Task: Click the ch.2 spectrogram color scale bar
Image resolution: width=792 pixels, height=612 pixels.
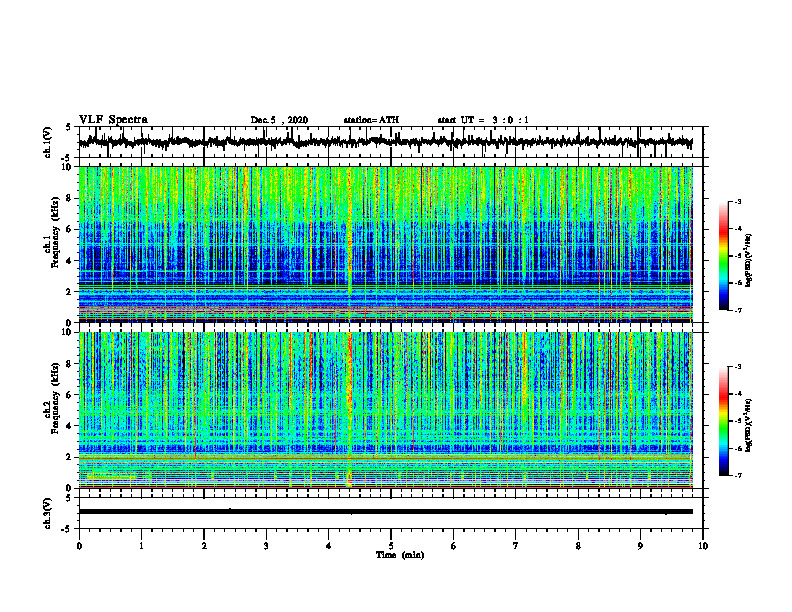Action: tap(724, 421)
